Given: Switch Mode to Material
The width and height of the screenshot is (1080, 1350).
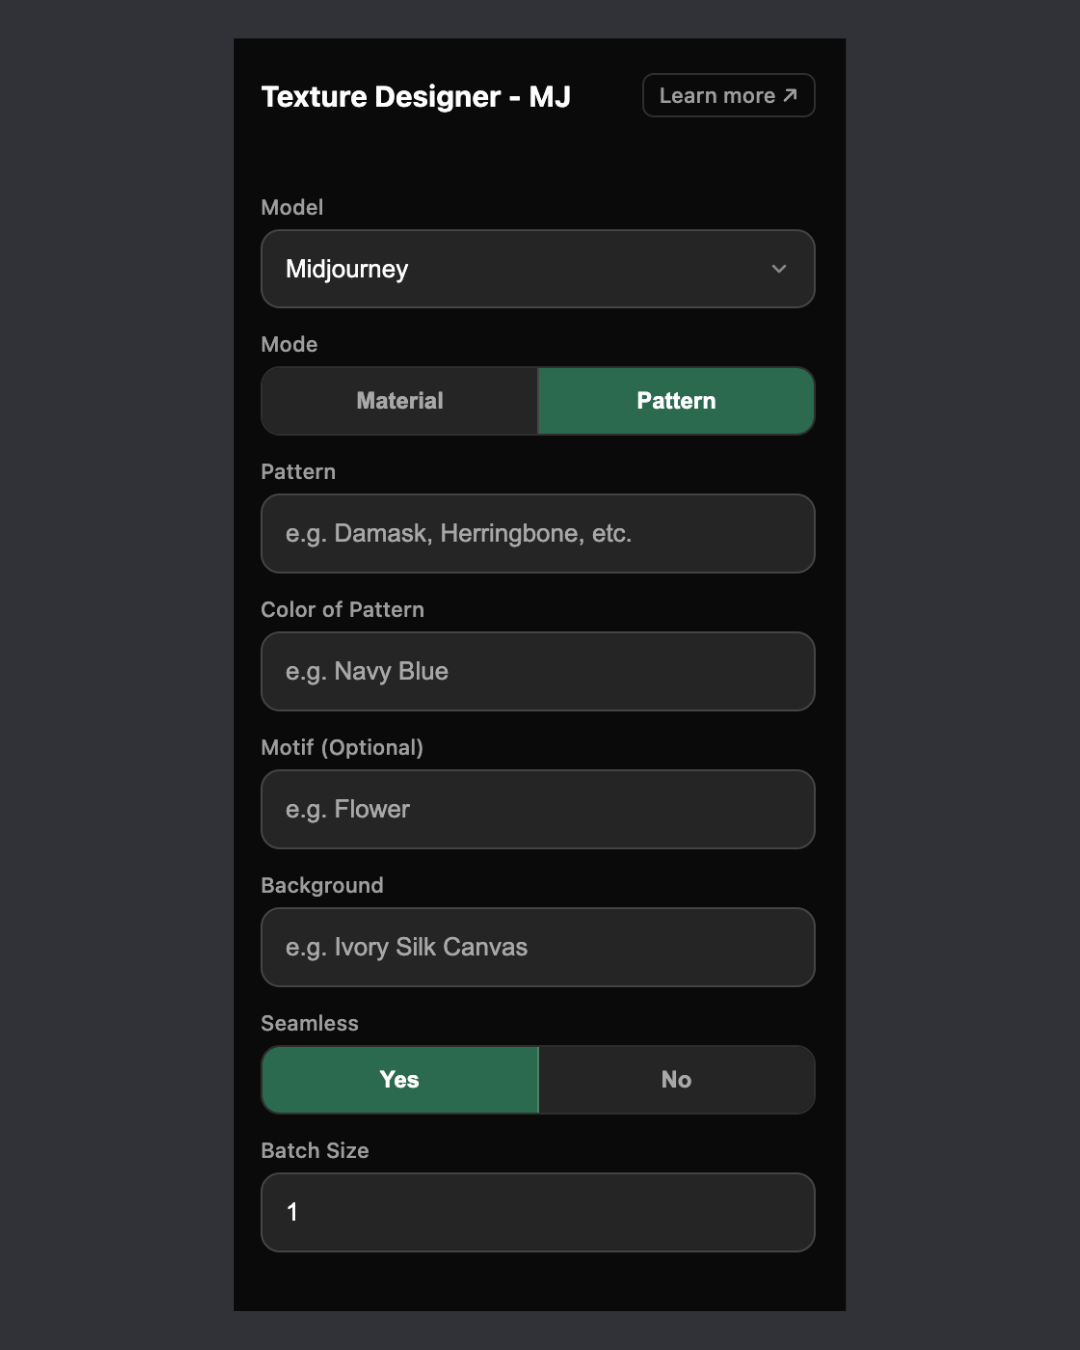Looking at the screenshot, I should coord(400,401).
